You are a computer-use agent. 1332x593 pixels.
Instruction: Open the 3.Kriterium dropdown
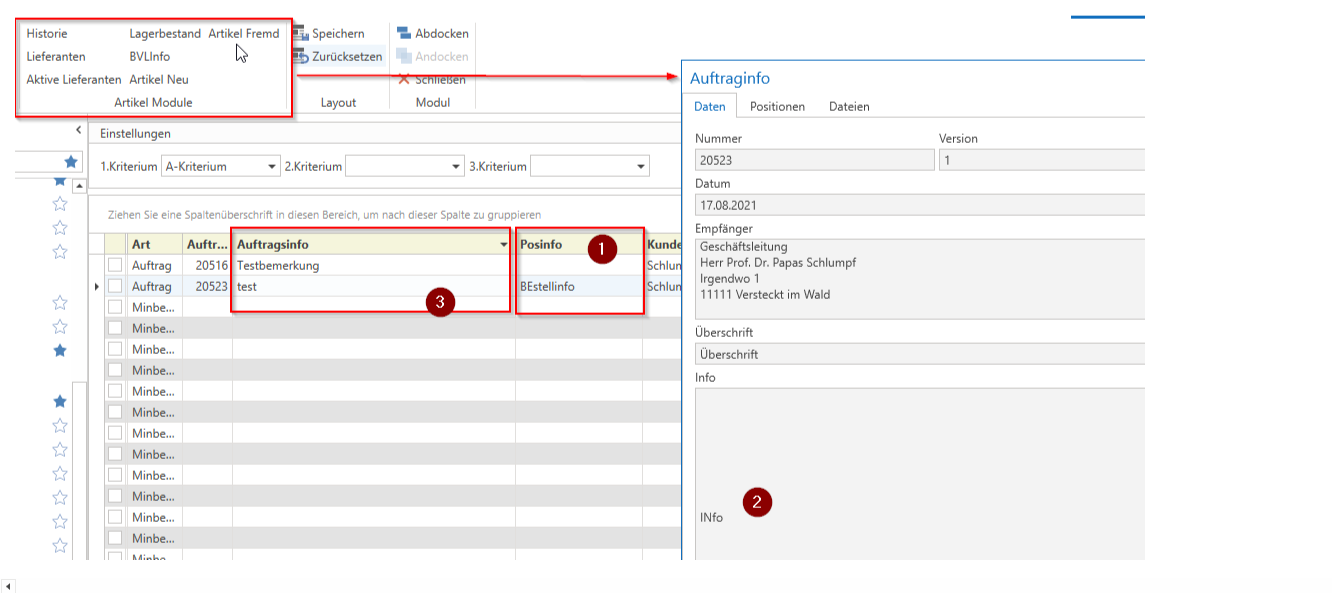click(640, 167)
